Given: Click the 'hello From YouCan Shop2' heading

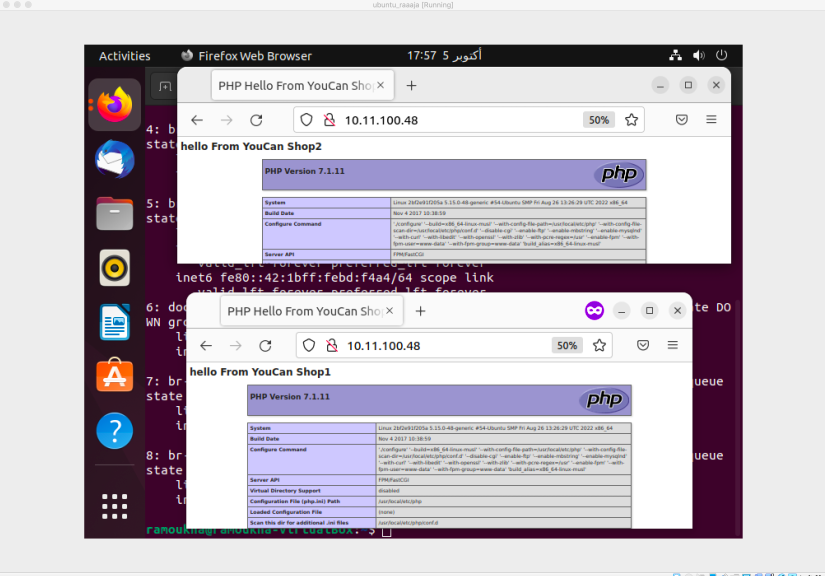Looking at the screenshot, I should point(251,146).
